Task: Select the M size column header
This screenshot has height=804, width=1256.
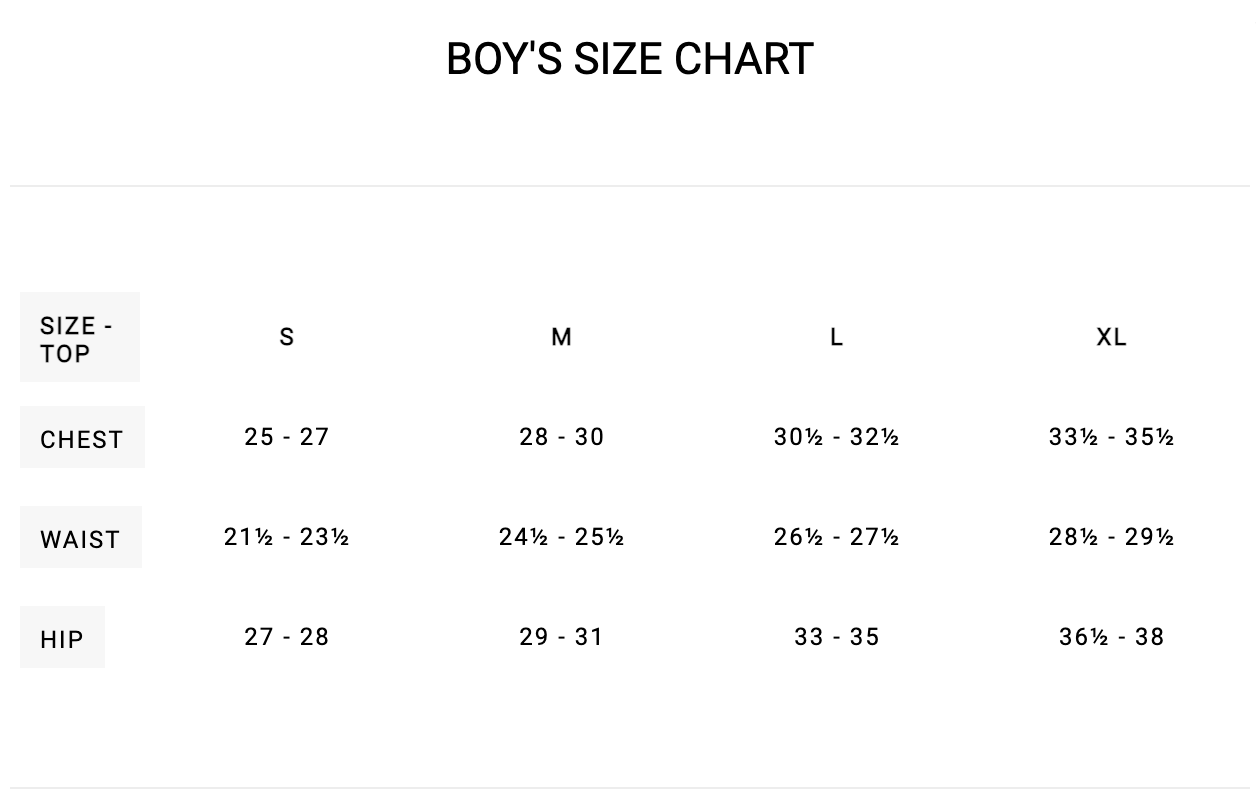Action: 562,337
